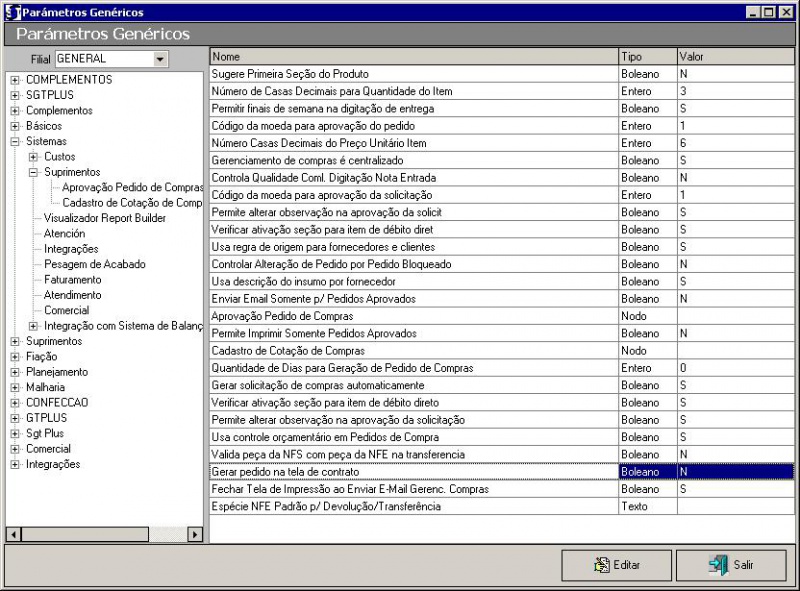Expand the SGTPLUS tree node

coord(15,95)
